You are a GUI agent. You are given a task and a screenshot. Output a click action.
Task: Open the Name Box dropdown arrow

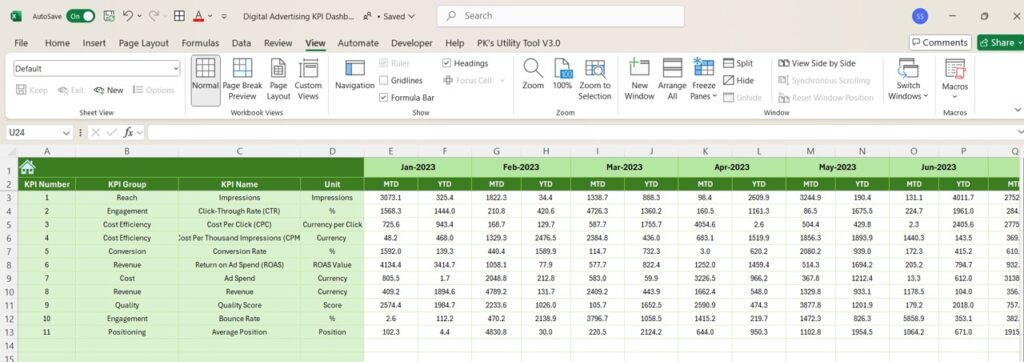click(x=66, y=133)
